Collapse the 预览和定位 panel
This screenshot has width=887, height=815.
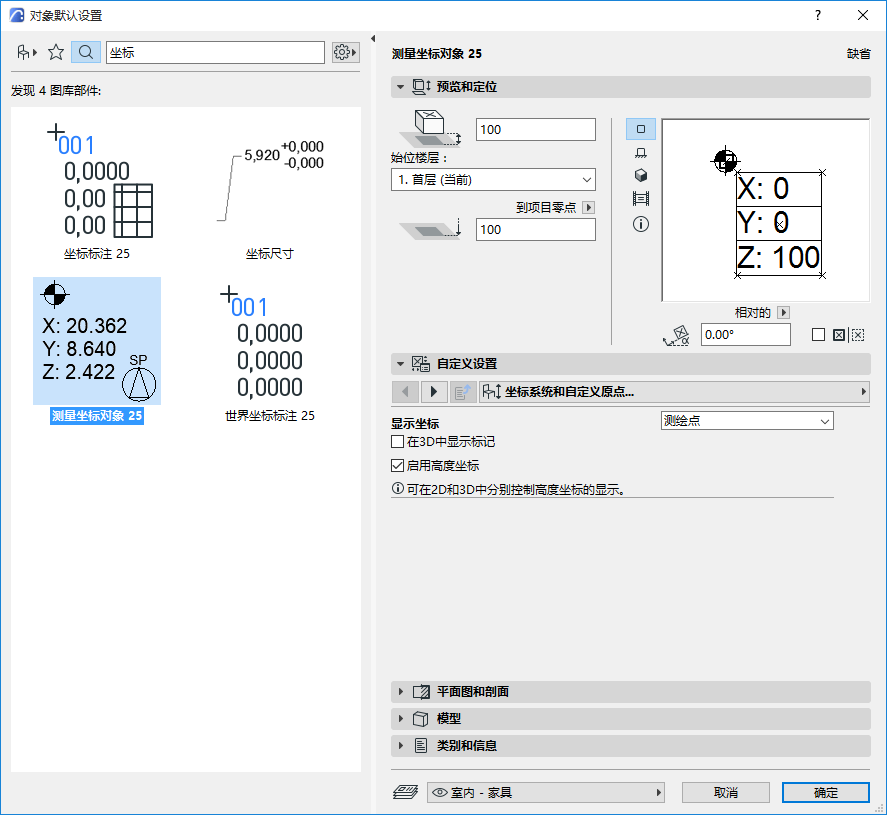tap(400, 86)
